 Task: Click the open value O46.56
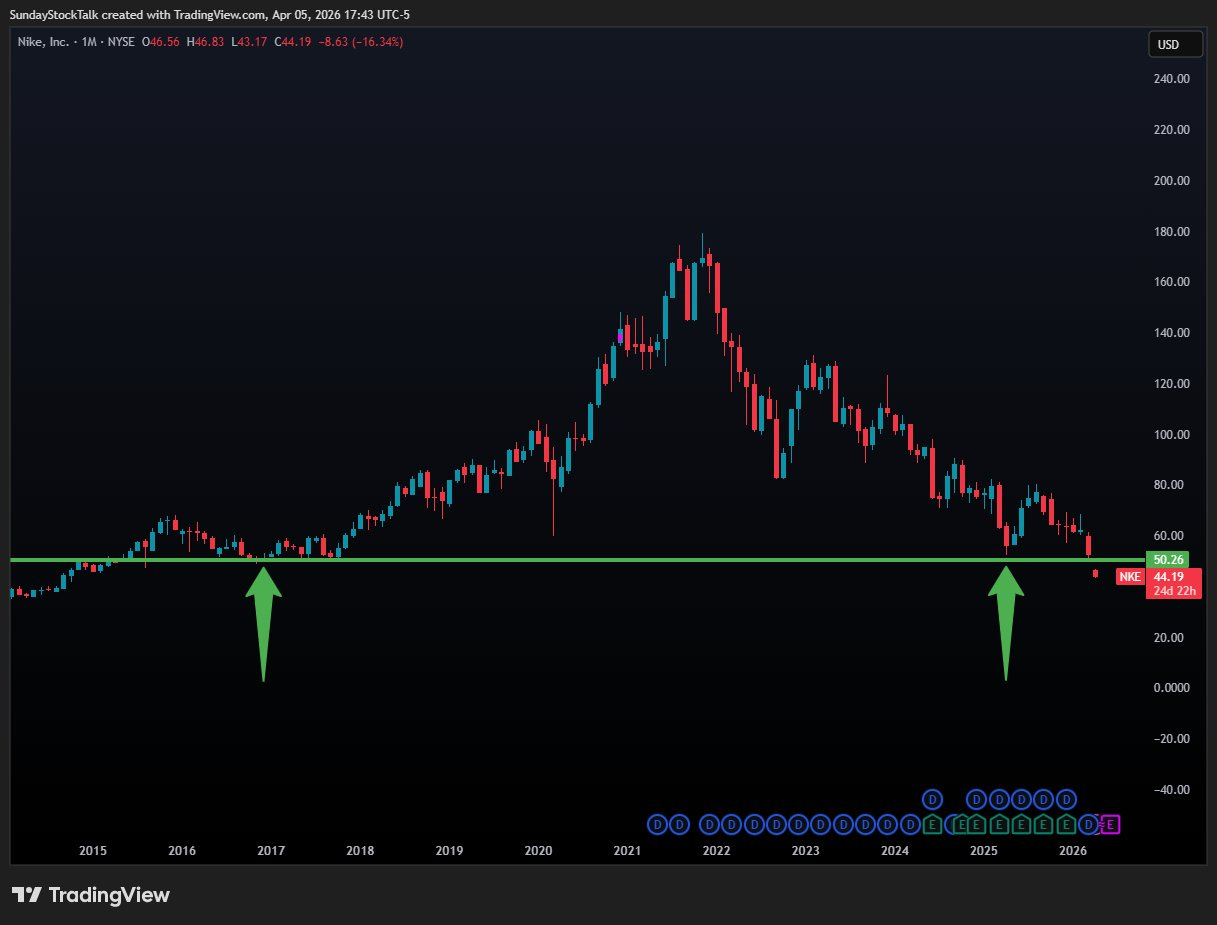click(x=163, y=42)
